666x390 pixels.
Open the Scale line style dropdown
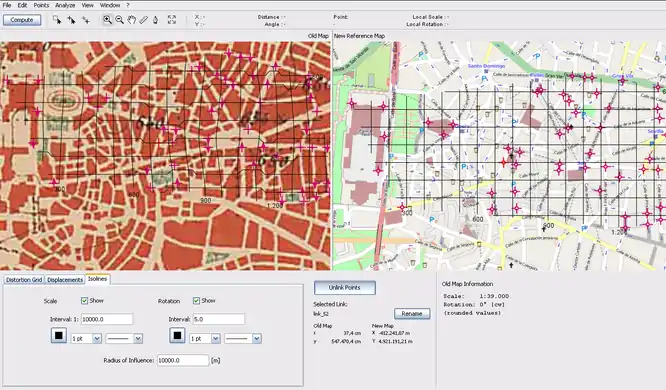124,339
